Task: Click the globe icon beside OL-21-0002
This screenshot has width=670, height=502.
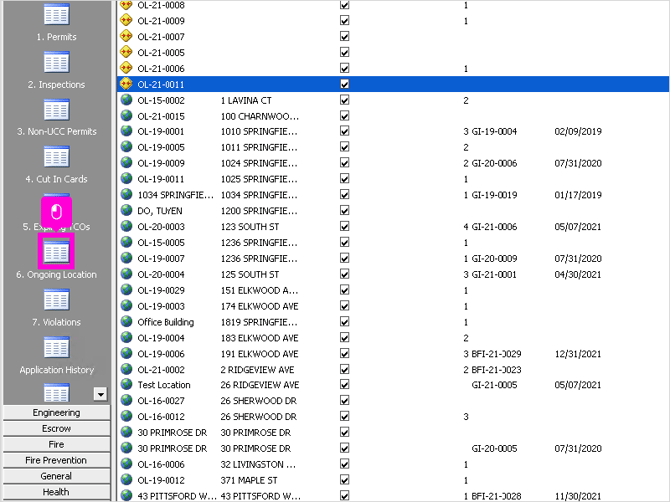Action: 126,369
